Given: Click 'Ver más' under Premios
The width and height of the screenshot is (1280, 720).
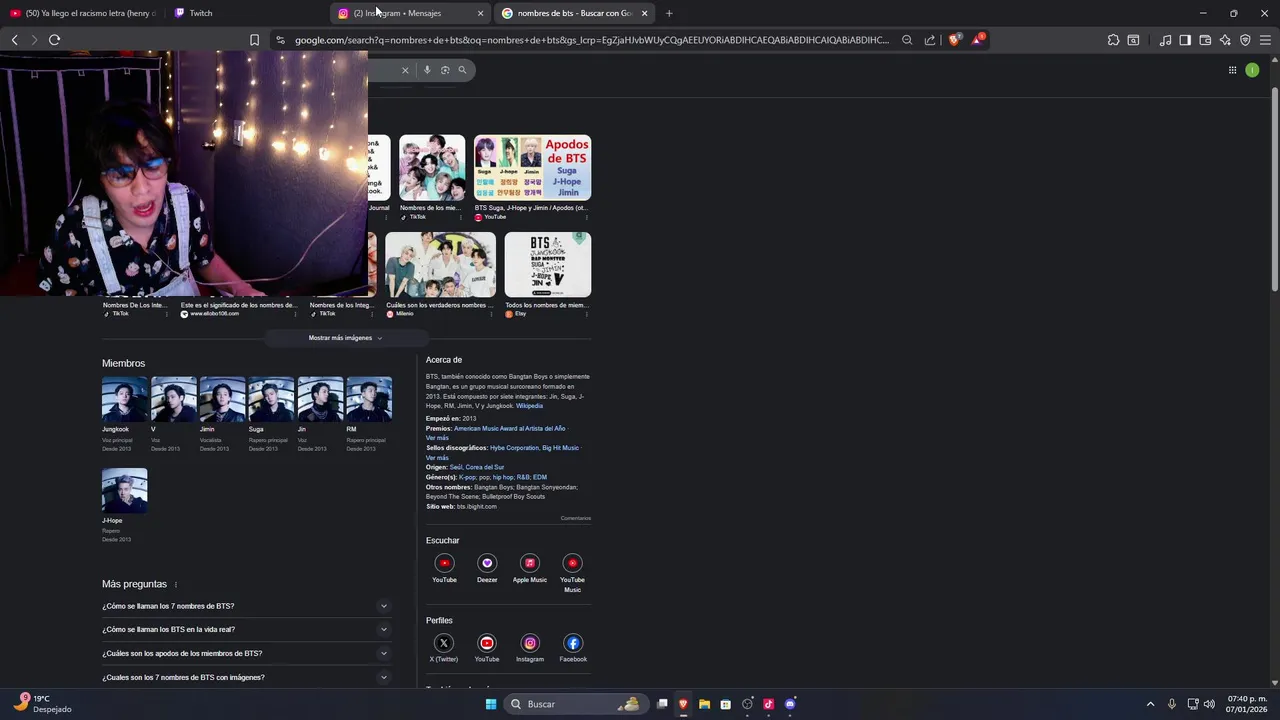Looking at the screenshot, I should (437, 438).
